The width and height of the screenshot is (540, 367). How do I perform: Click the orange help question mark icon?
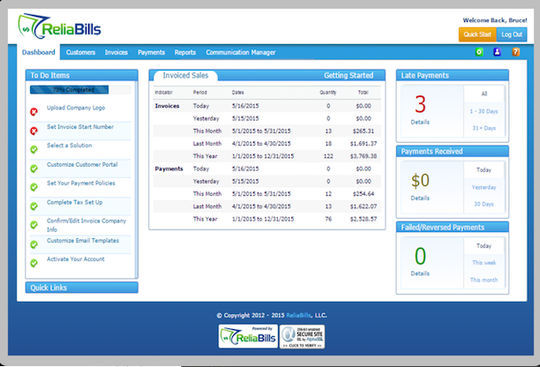(516, 52)
